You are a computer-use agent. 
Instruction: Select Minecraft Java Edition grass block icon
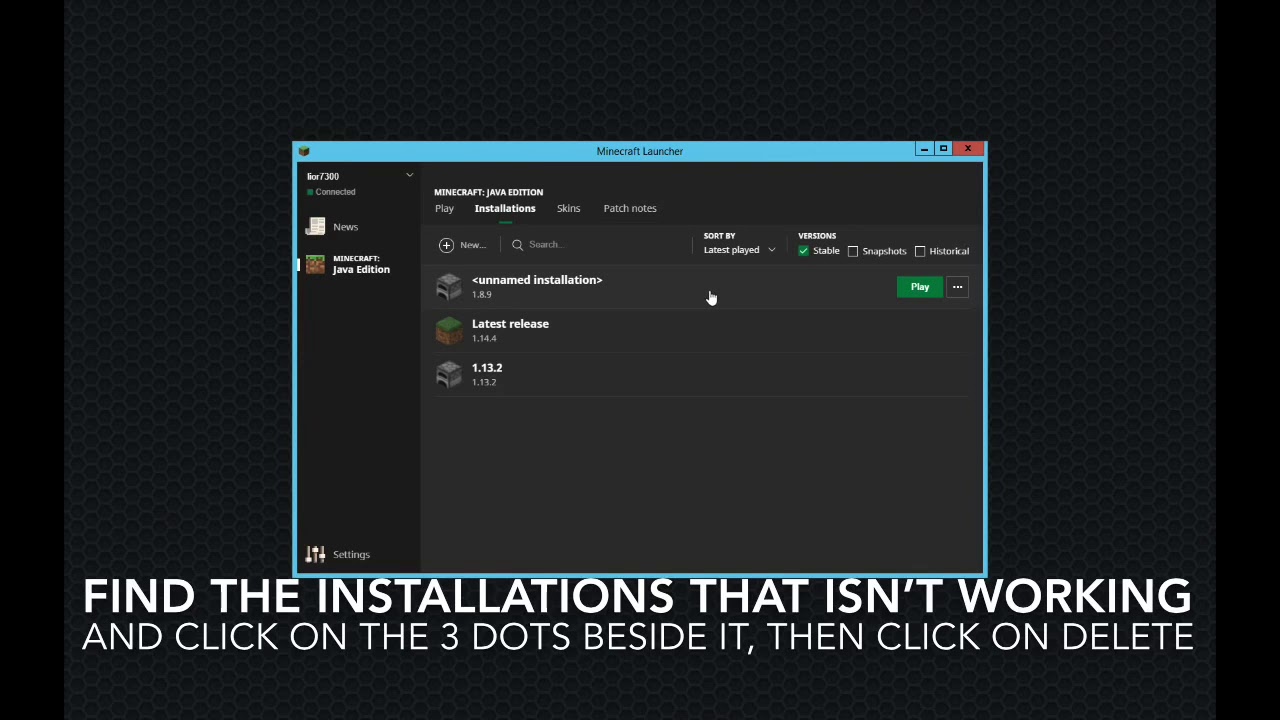tap(316, 264)
